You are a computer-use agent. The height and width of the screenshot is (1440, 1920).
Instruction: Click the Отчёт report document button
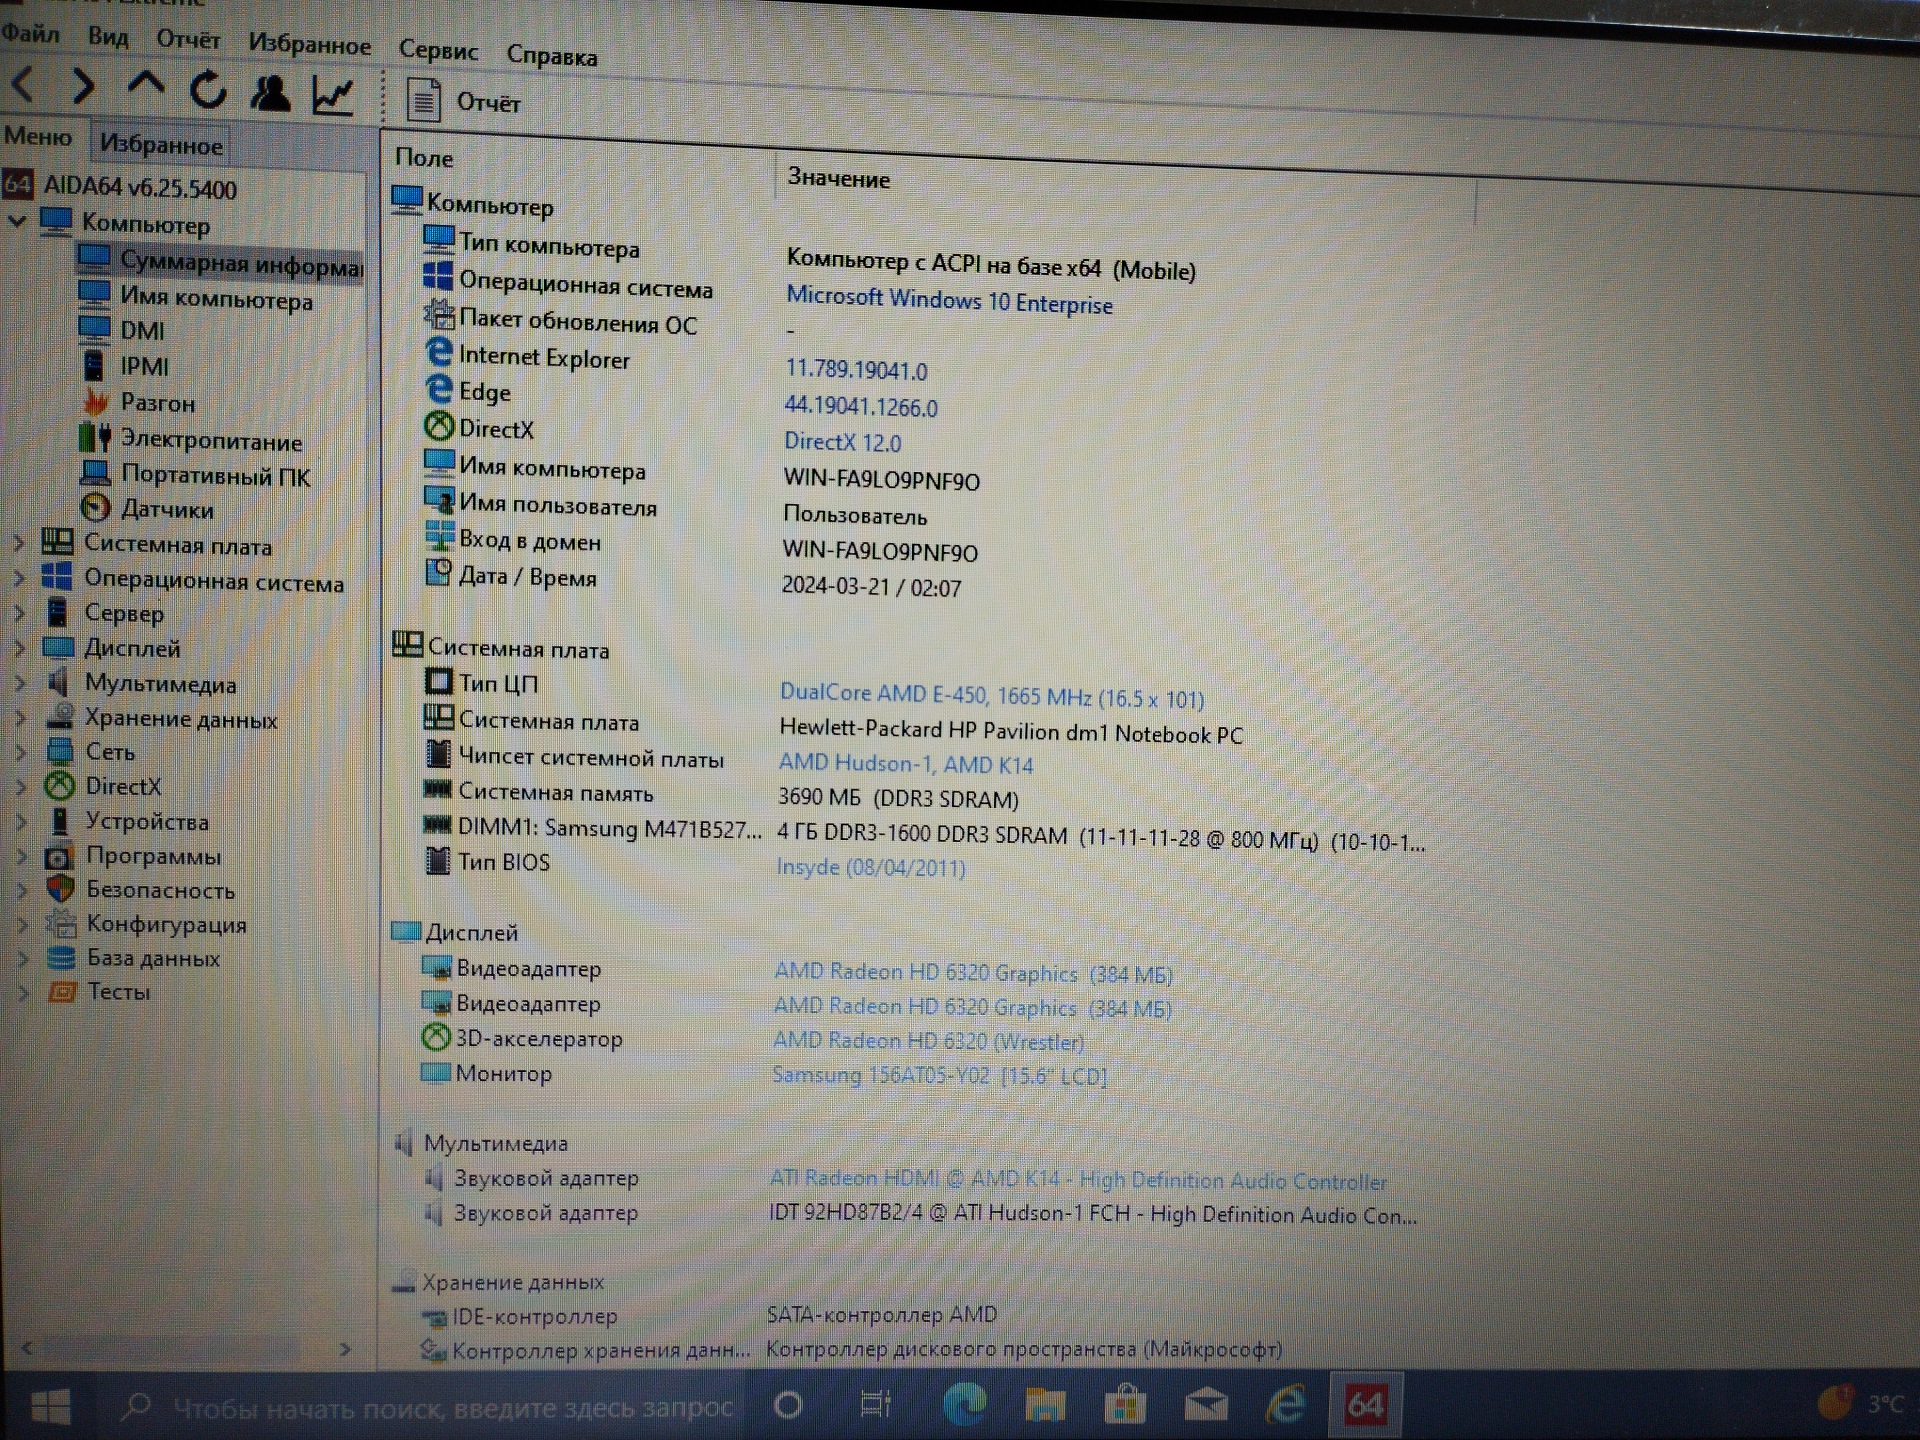tap(463, 102)
